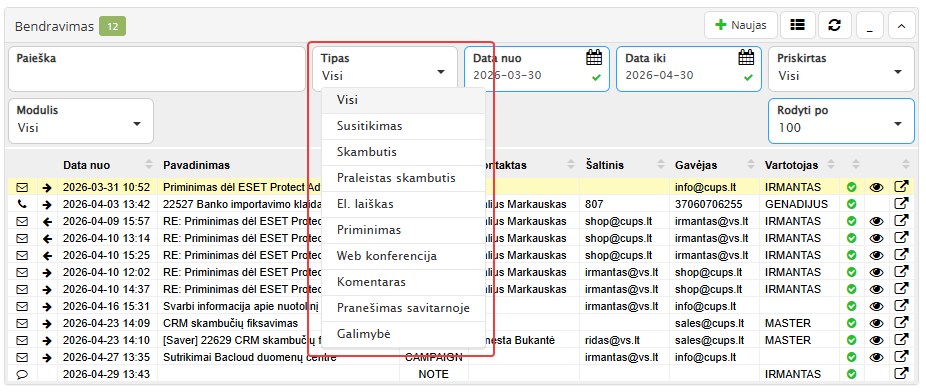This screenshot has height=392, width=926.
Task: Open the Rodyti po dropdown
Action: (x=841, y=120)
